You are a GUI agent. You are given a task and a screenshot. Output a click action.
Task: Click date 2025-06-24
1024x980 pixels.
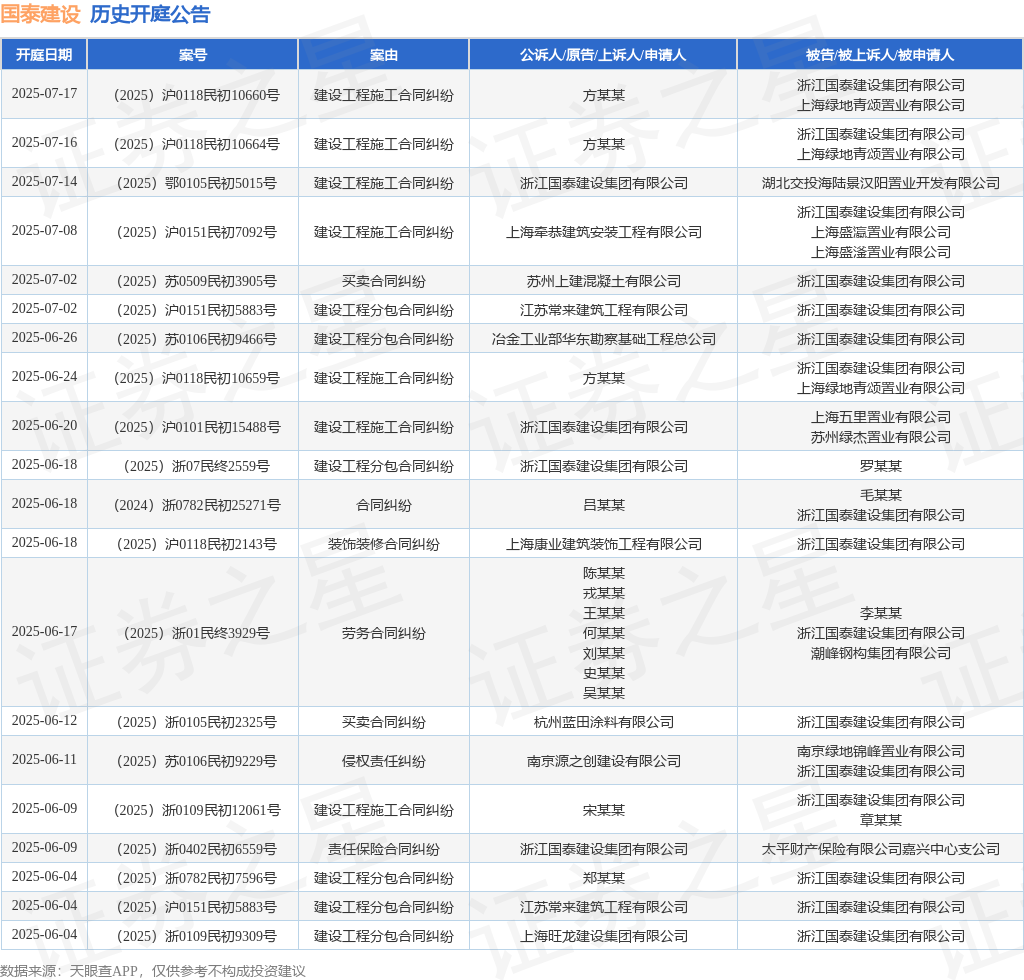[44, 377]
